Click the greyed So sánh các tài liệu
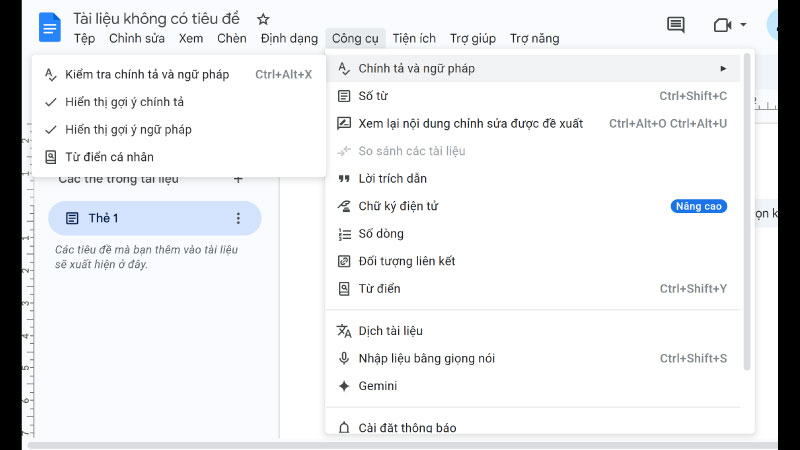Viewport: 800px width, 450px height. point(533,151)
